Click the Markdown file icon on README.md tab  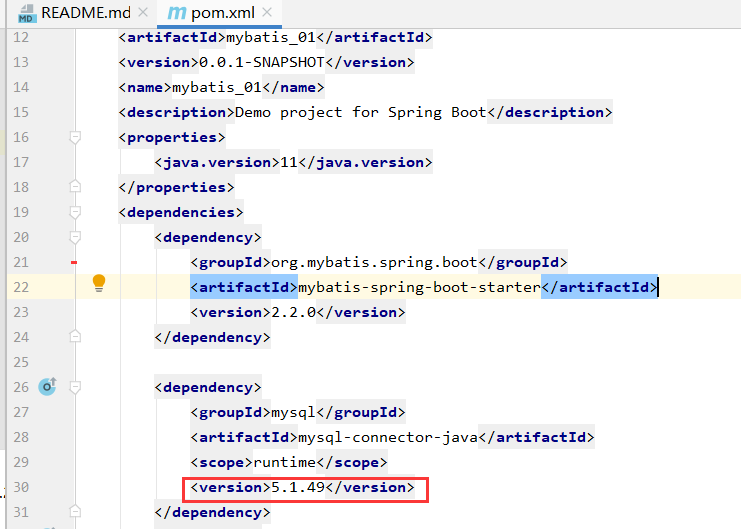point(27,14)
